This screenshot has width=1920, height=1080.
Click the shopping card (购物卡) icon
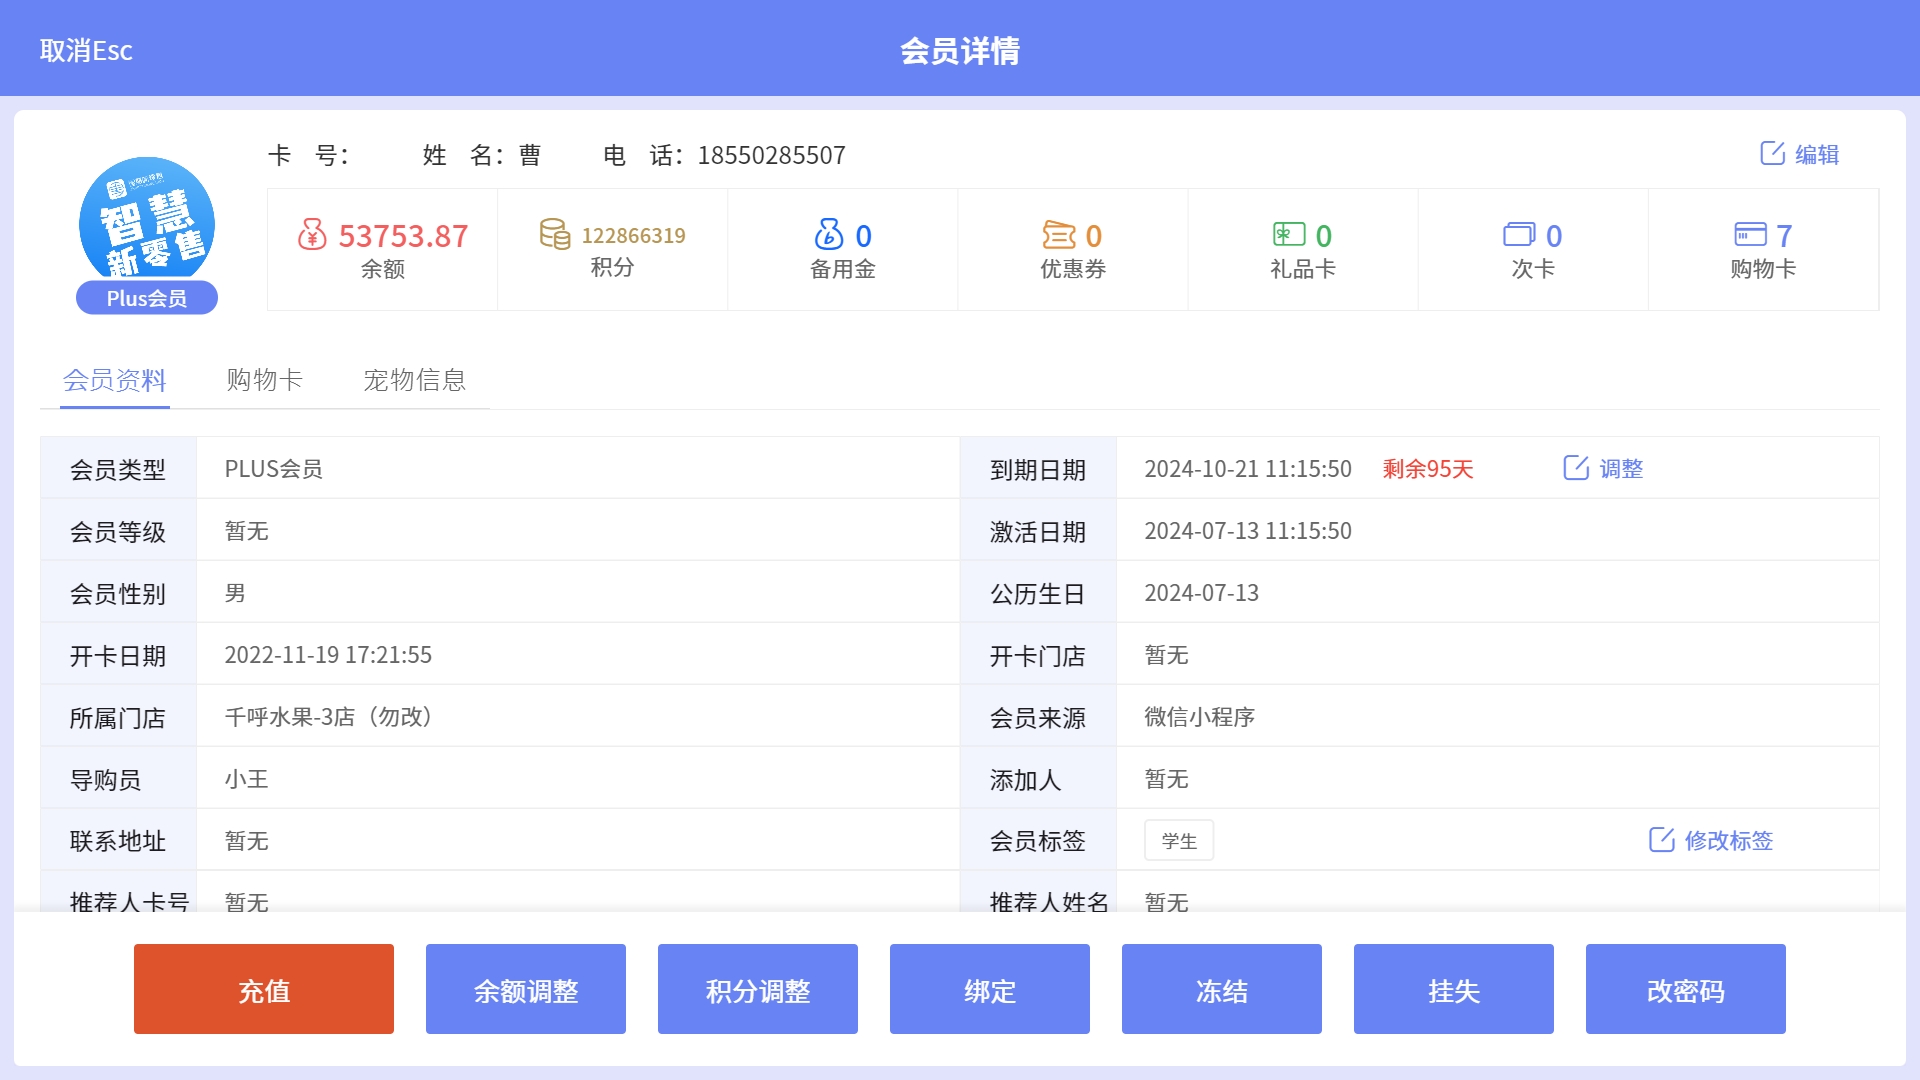point(1750,235)
